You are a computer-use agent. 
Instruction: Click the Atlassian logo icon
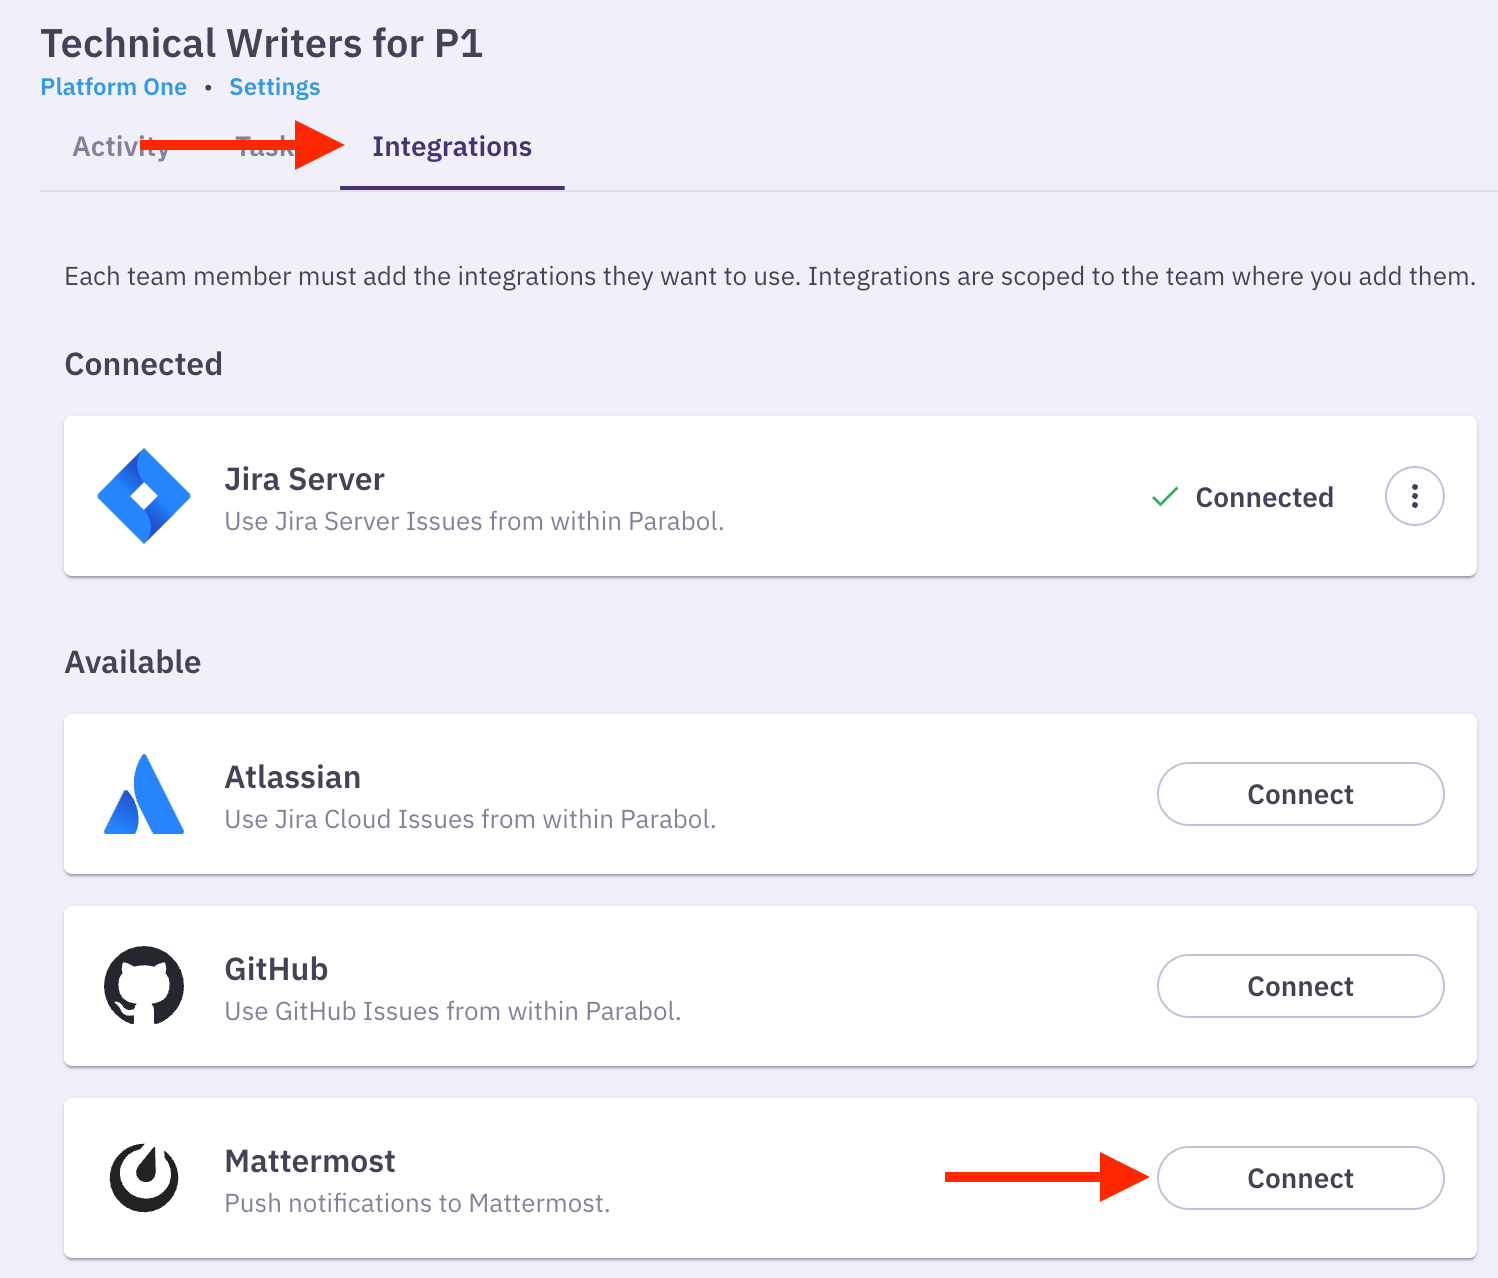tap(144, 794)
